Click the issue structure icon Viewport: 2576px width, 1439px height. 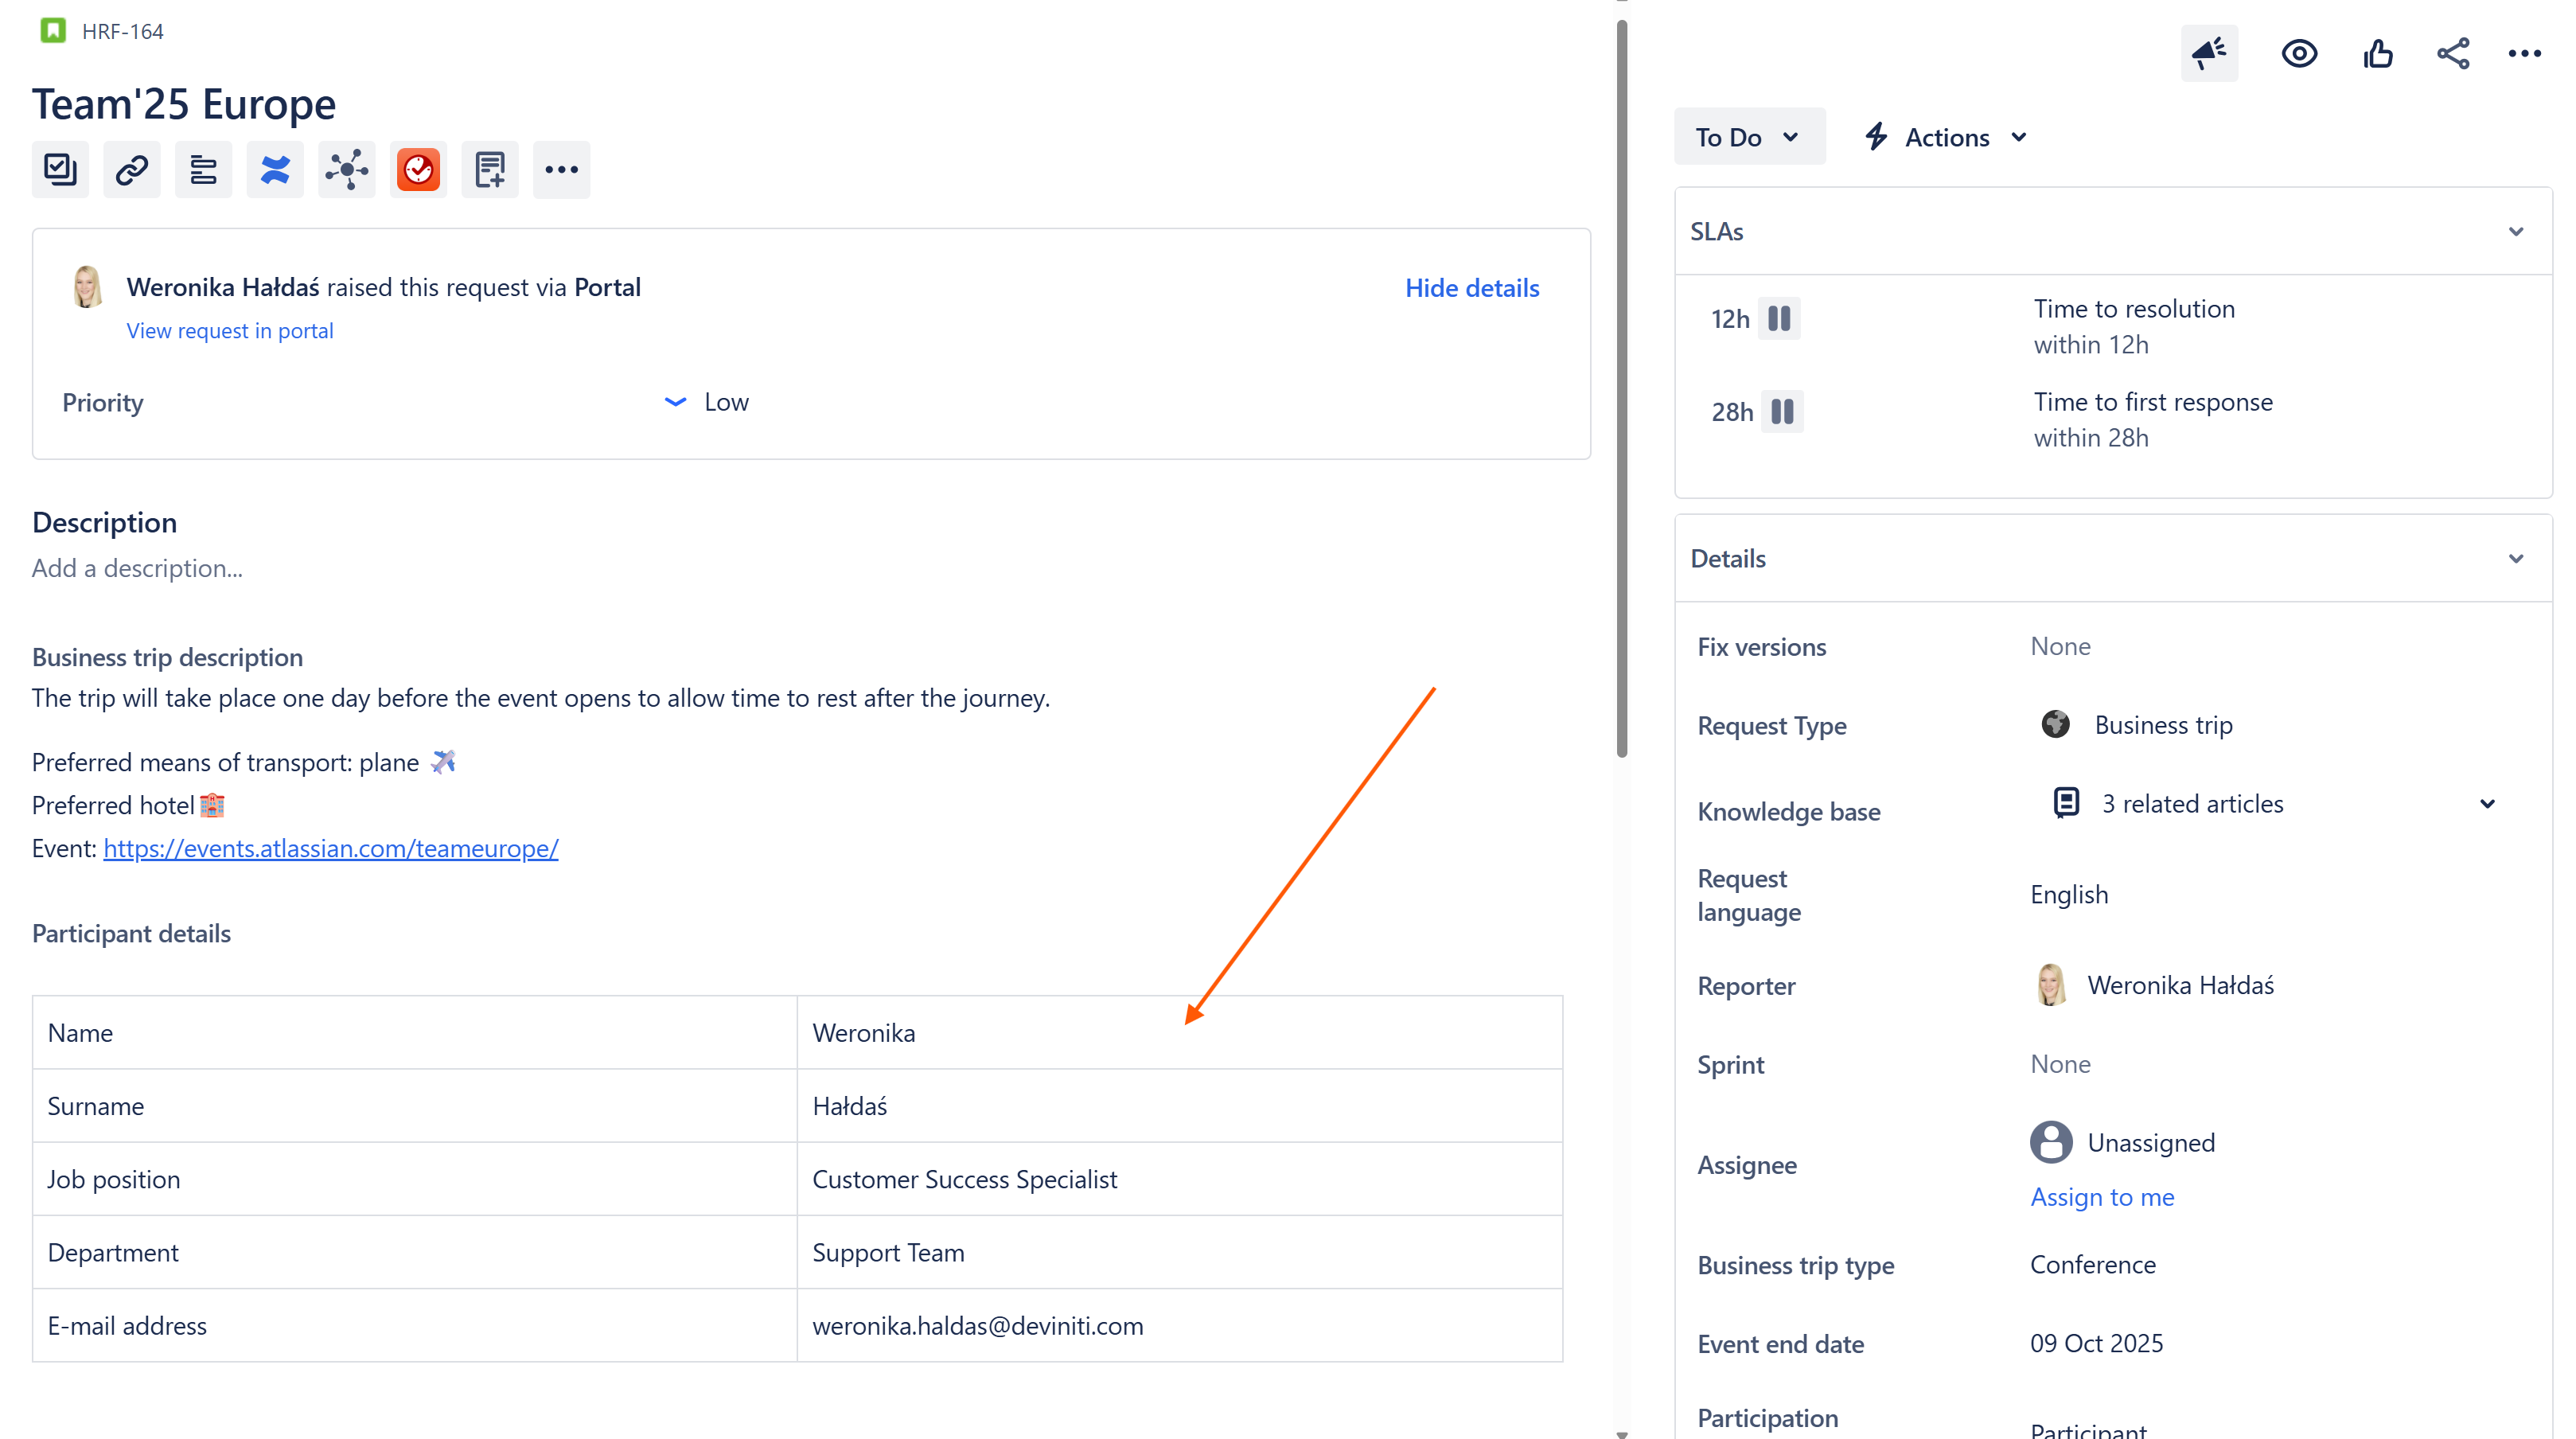(203, 169)
